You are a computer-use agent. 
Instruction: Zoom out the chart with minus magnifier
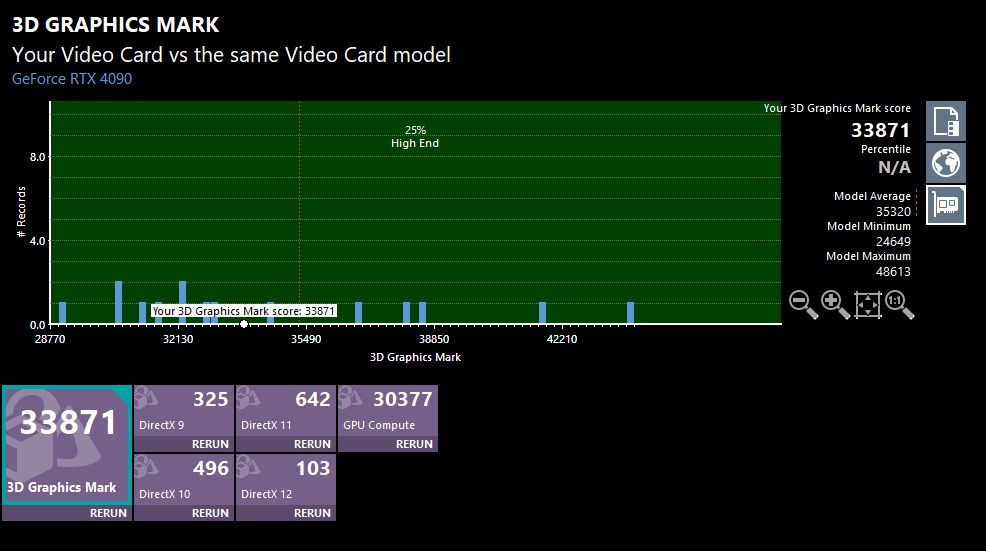coord(804,304)
